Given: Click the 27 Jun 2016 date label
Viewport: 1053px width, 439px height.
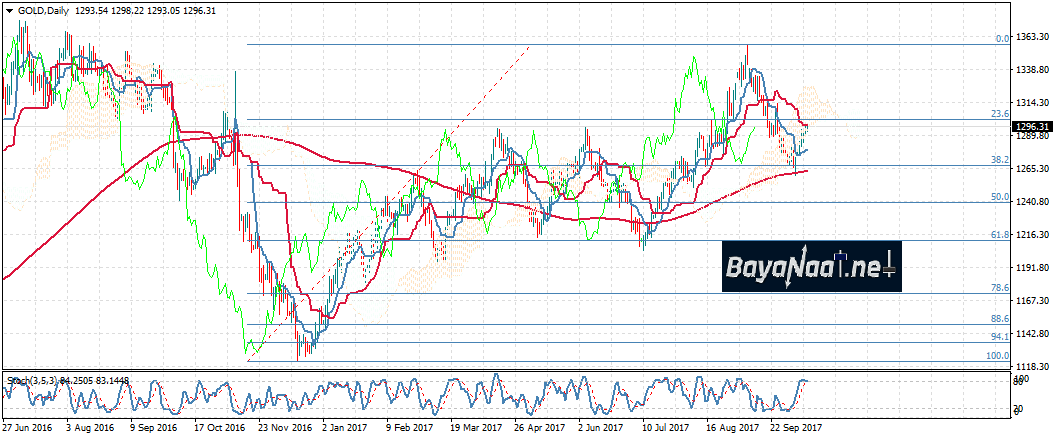Looking at the screenshot, I should (x=28, y=426).
